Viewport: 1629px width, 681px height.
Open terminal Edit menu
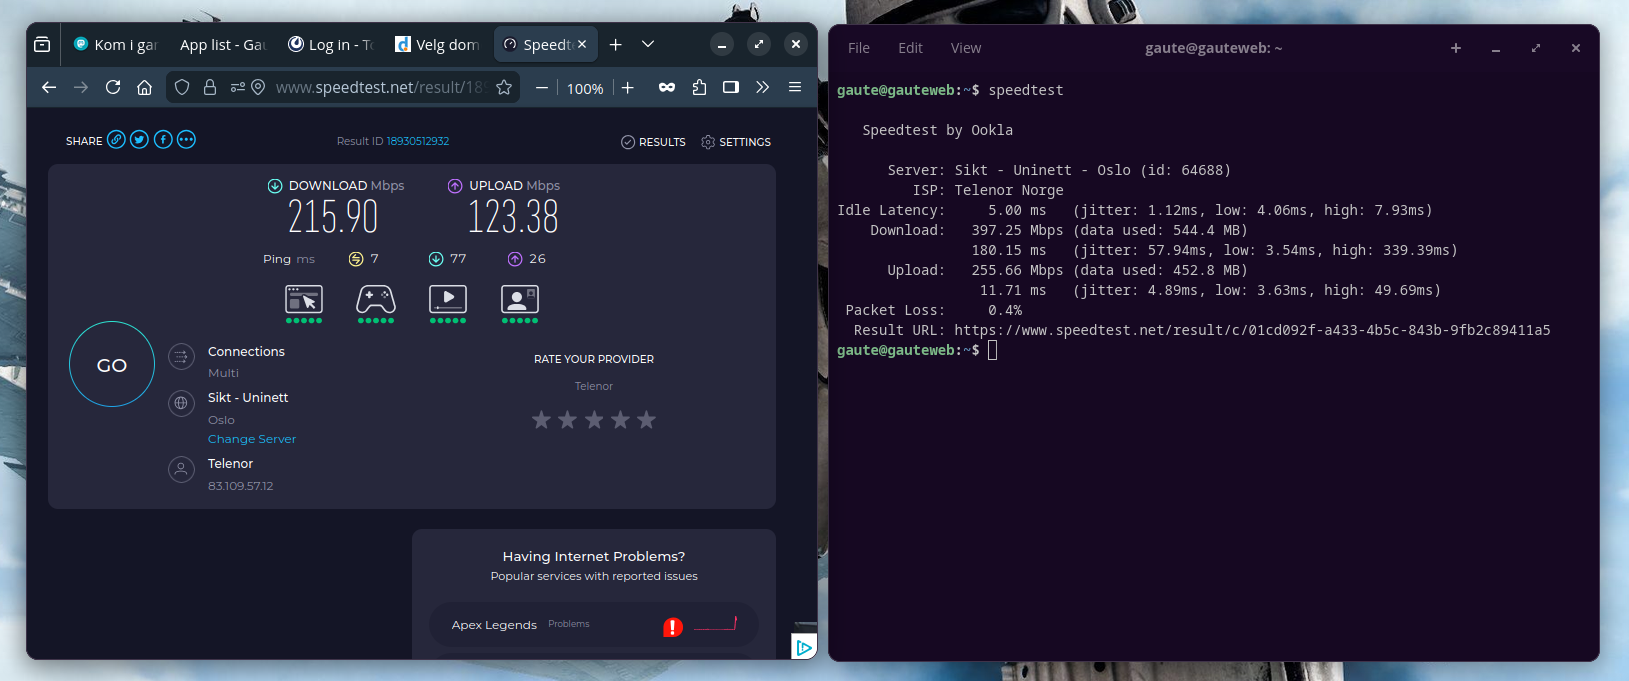(x=910, y=48)
